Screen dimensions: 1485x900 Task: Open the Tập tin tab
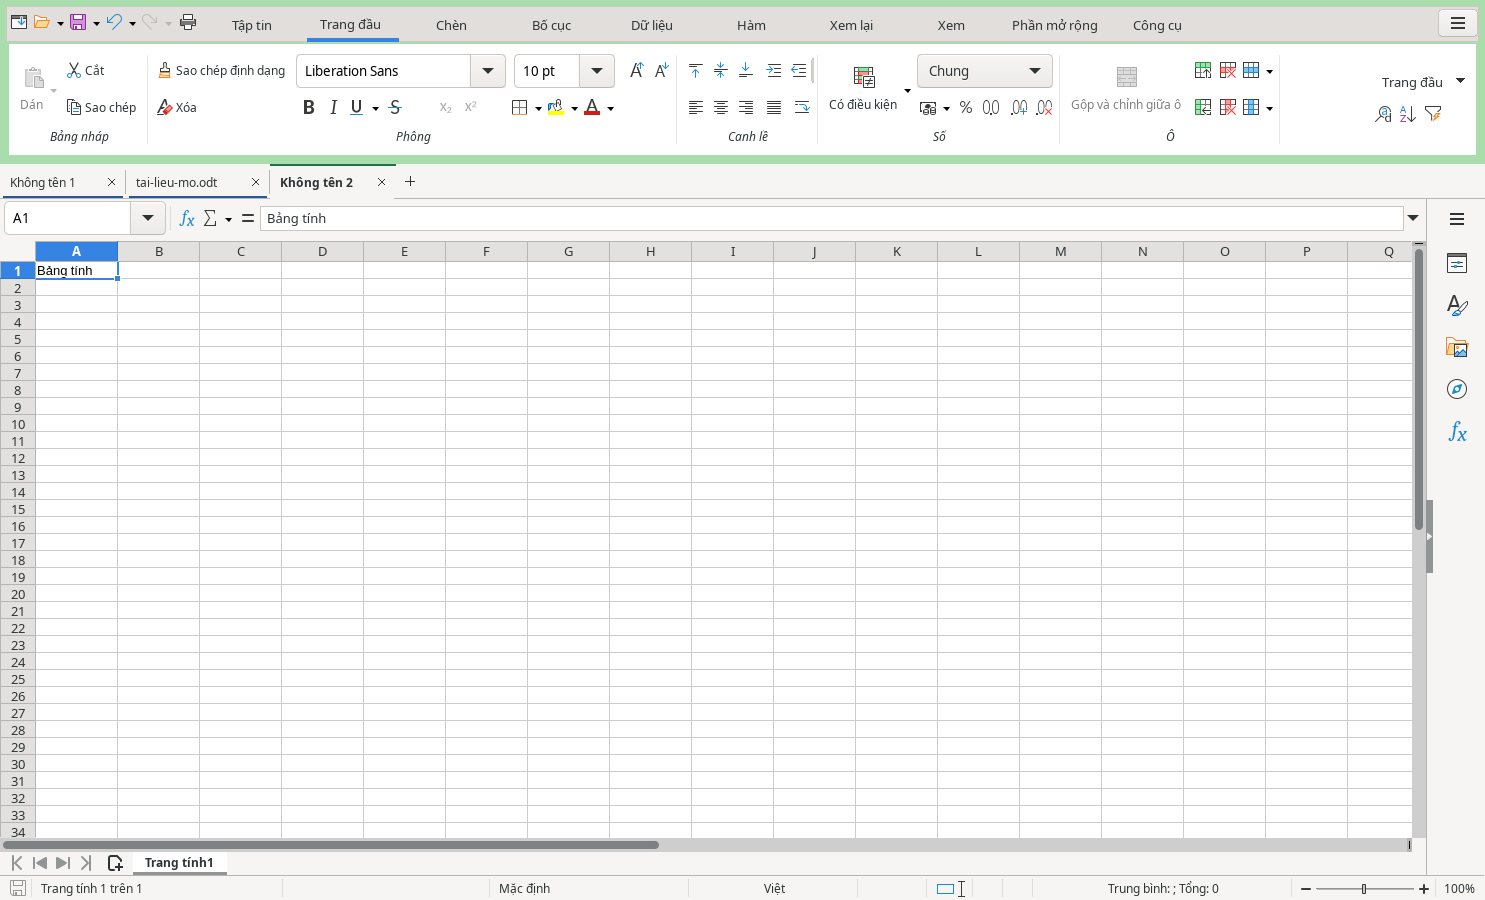pos(252,25)
